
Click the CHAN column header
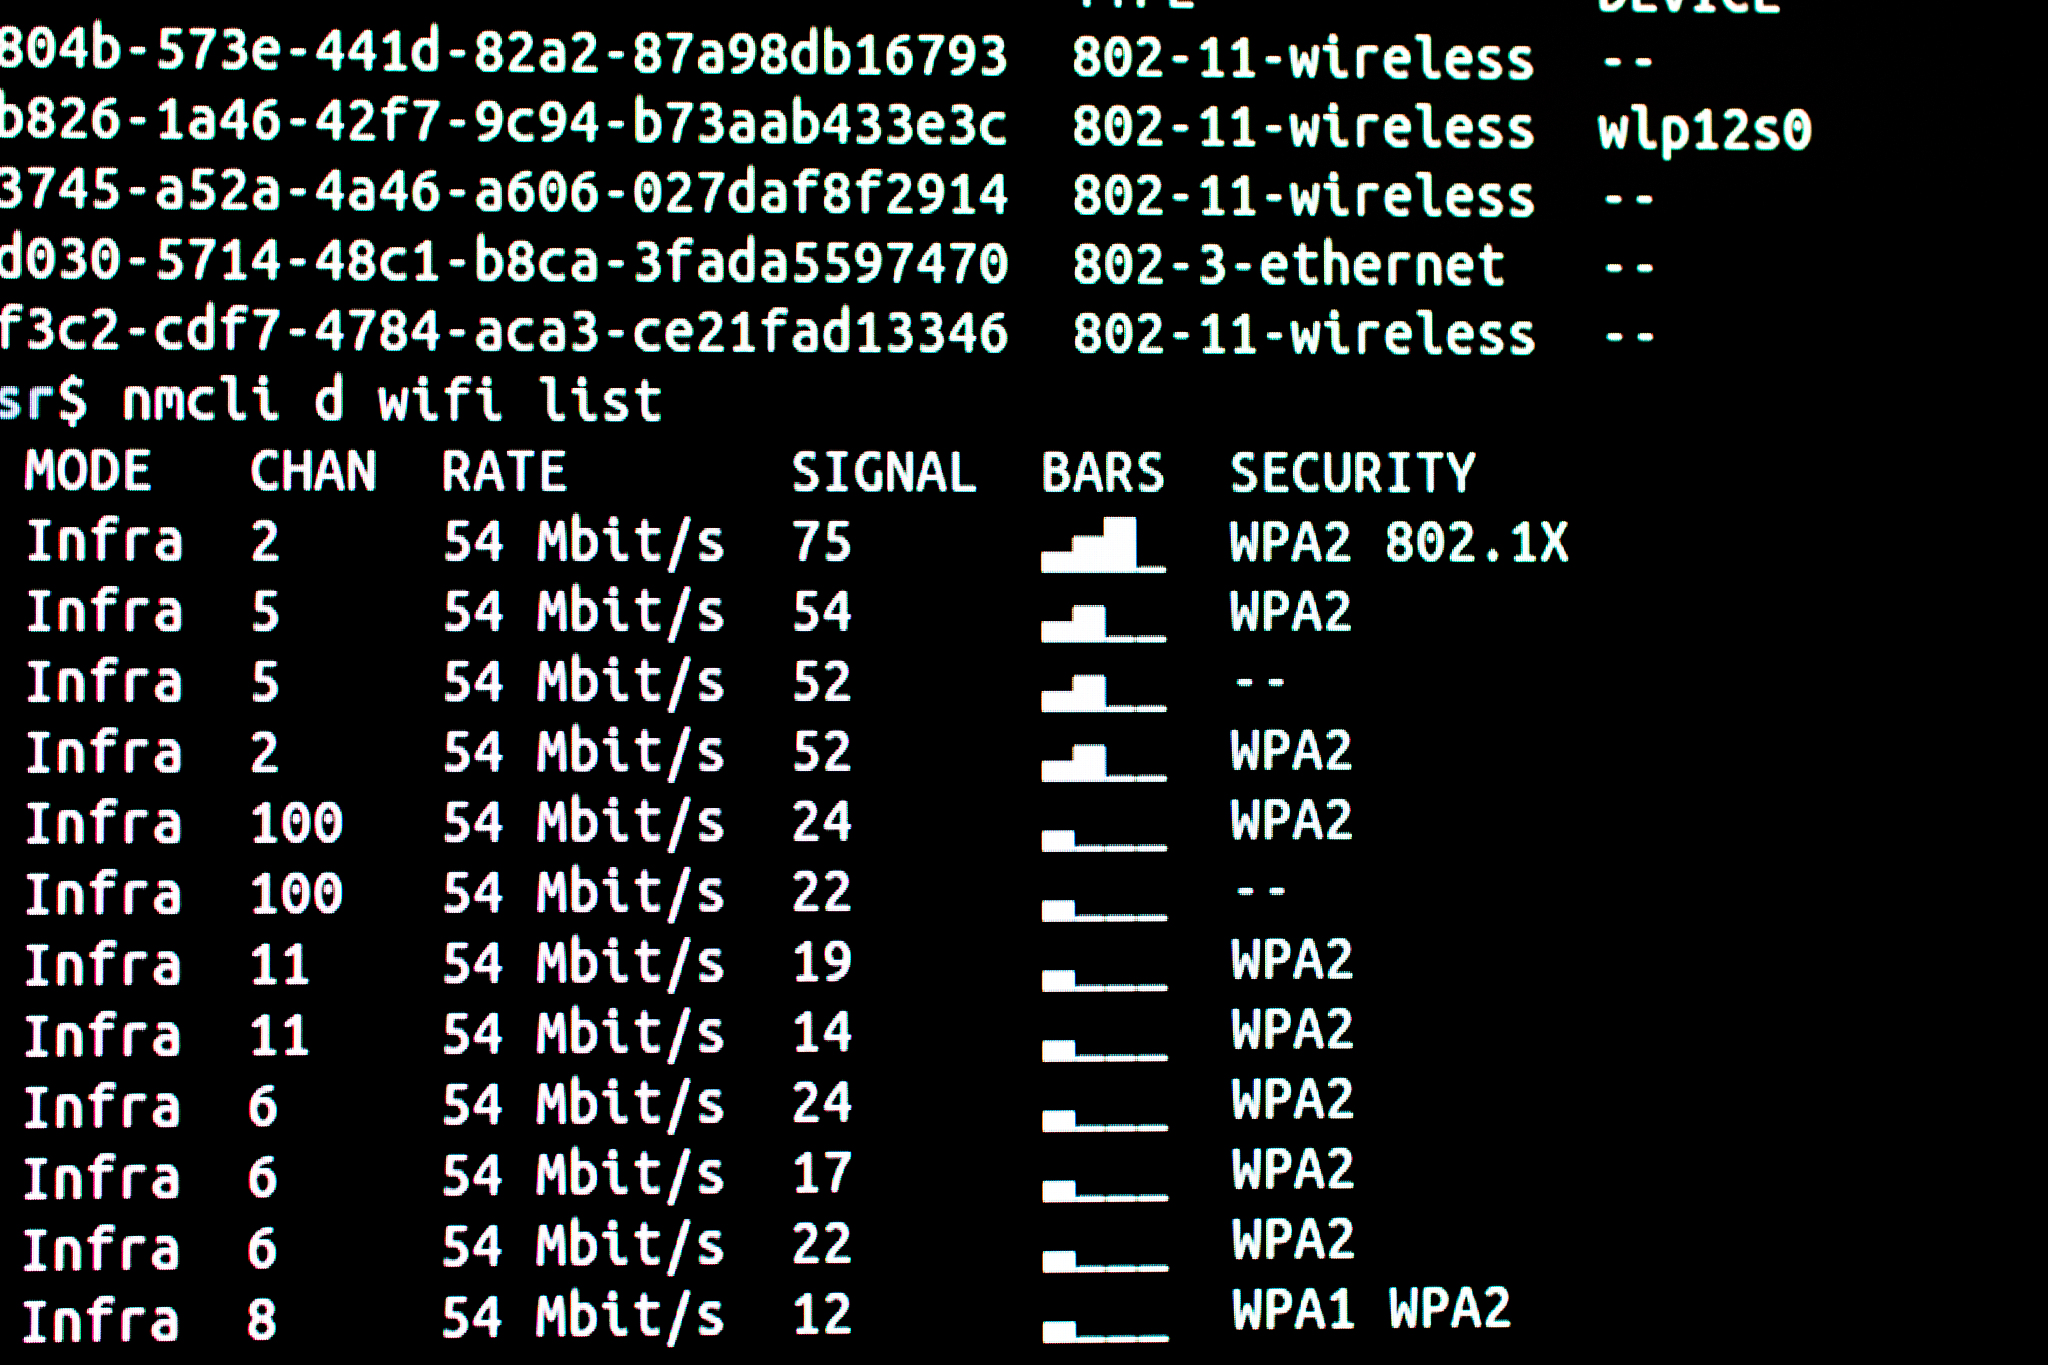click(313, 471)
